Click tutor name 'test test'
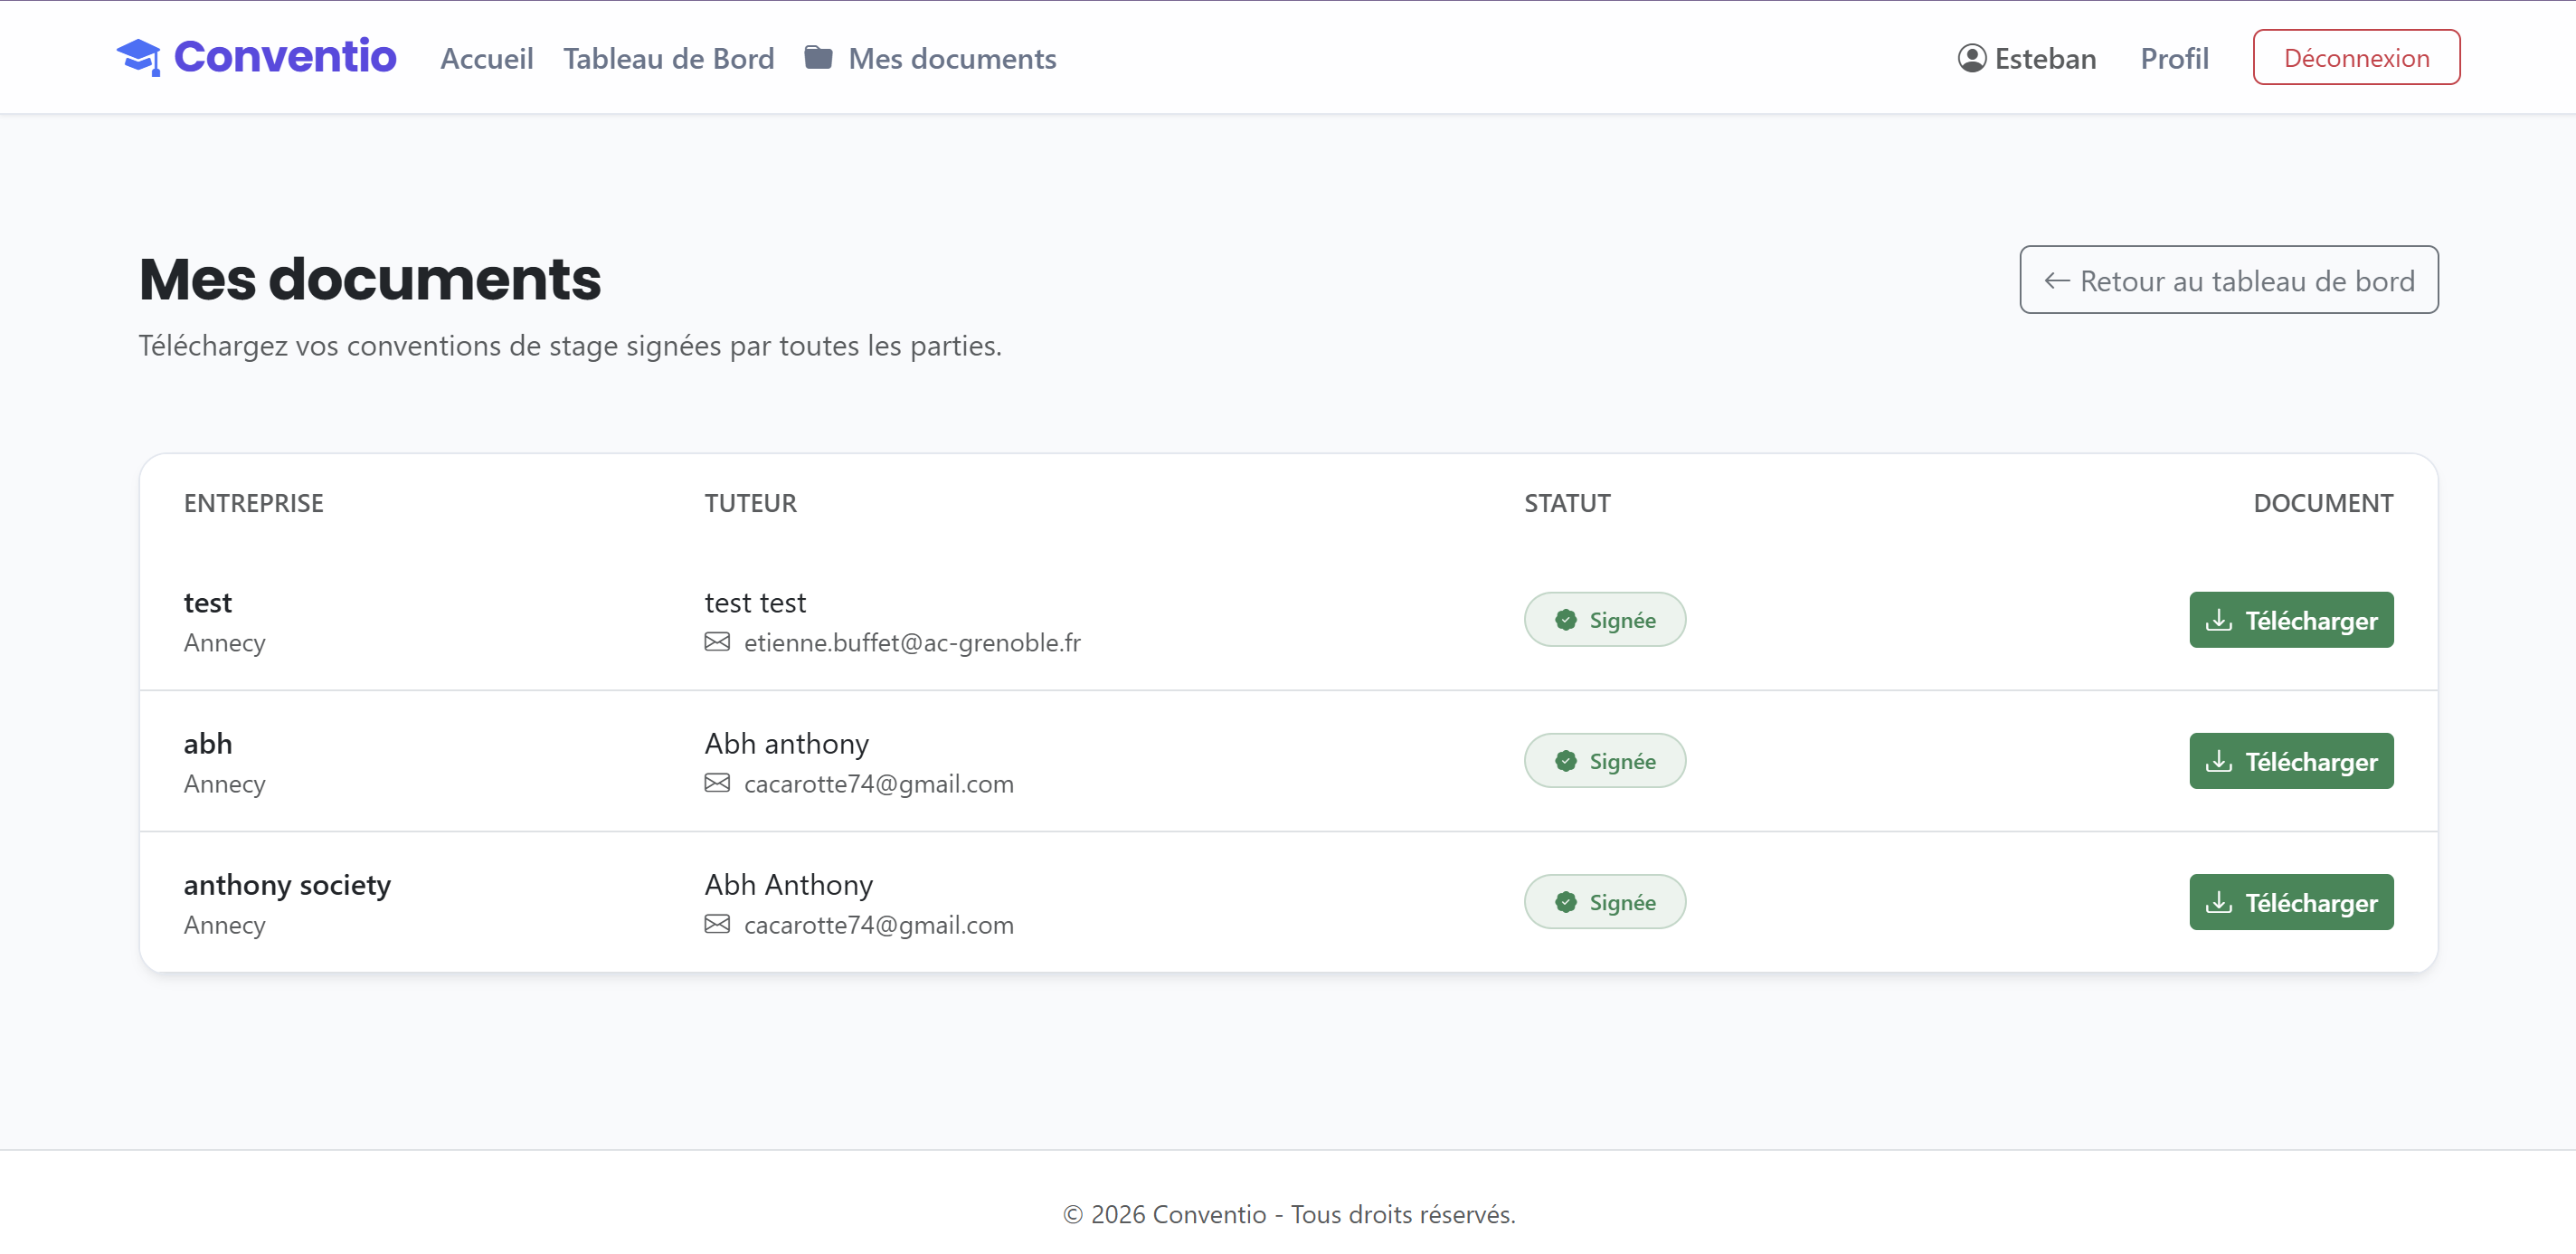 coord(755,603)
